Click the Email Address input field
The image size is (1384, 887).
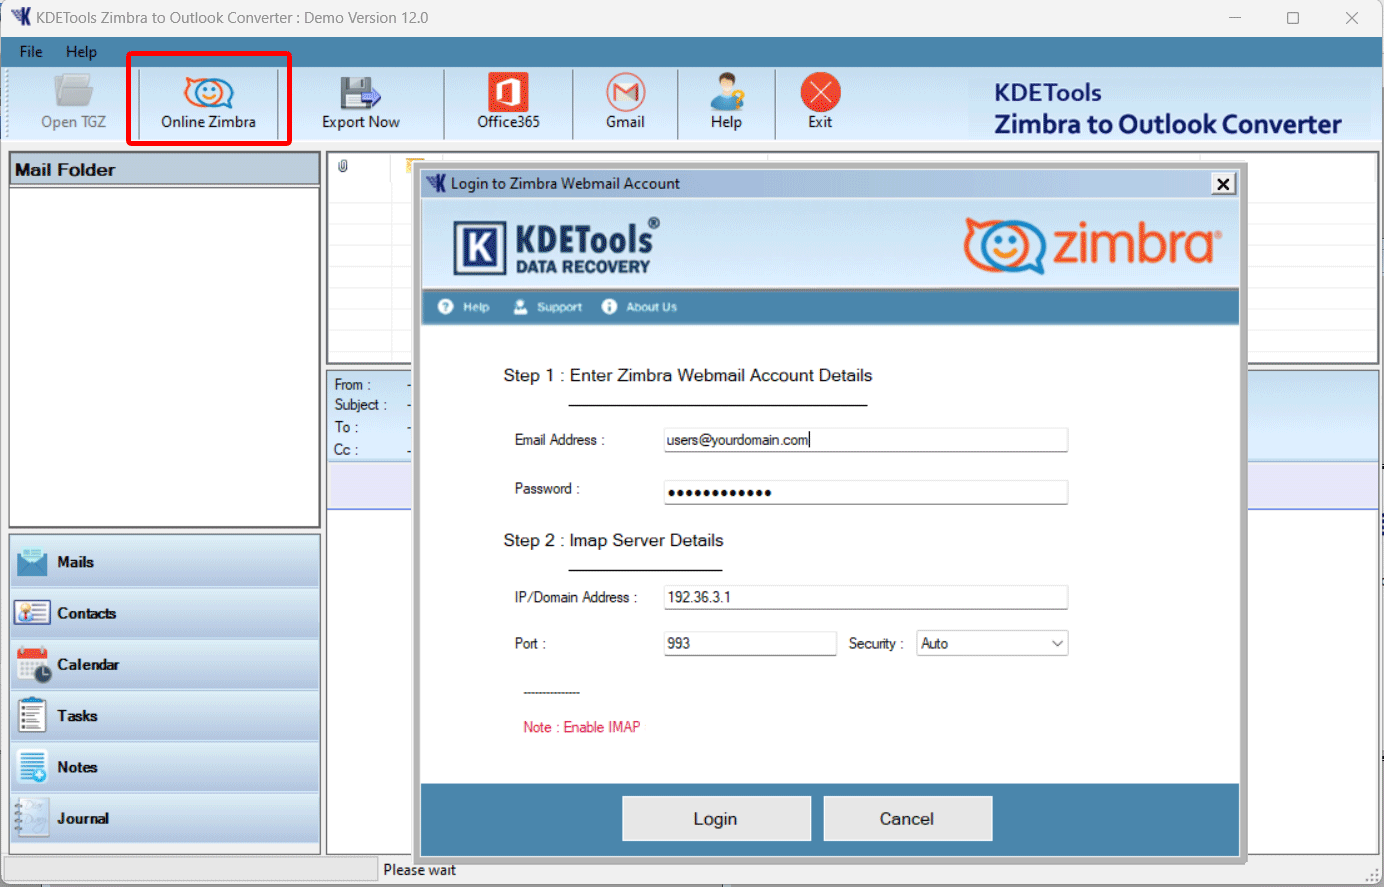(865, 440)
